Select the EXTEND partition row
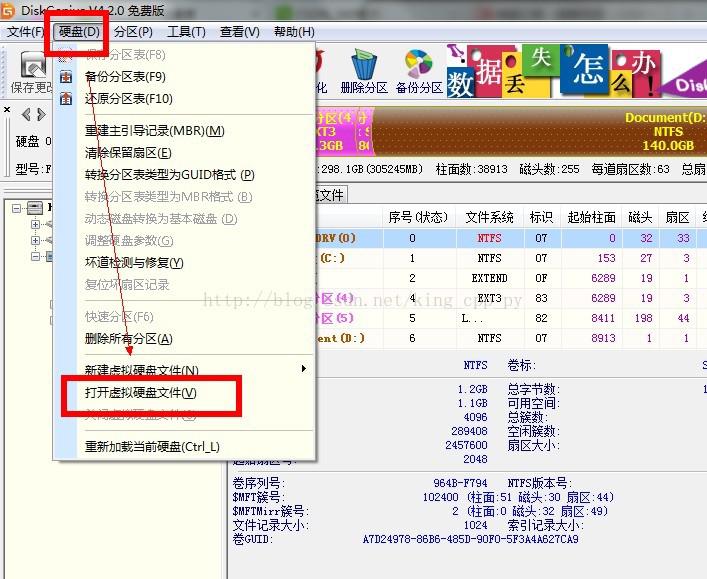The width and height of the screenshot is (707, 579). coord(511,278)
